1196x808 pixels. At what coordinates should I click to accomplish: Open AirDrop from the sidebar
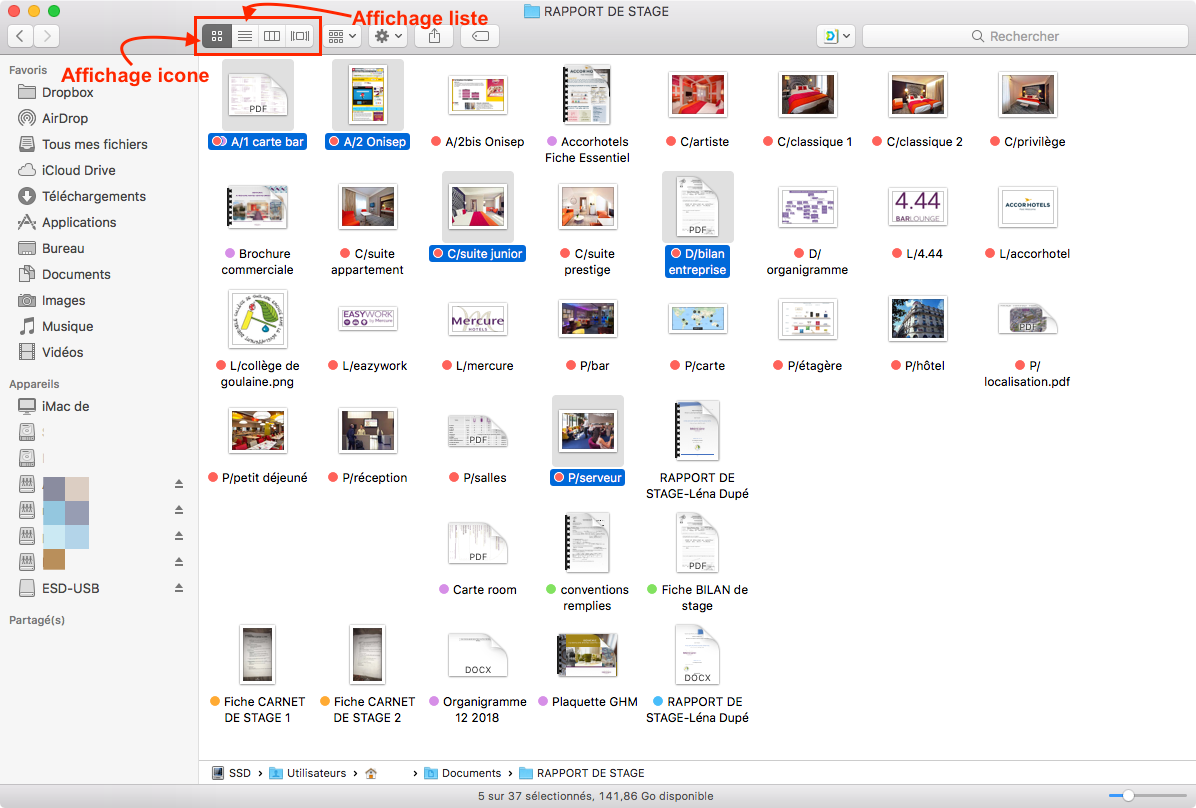pos(64,118)
